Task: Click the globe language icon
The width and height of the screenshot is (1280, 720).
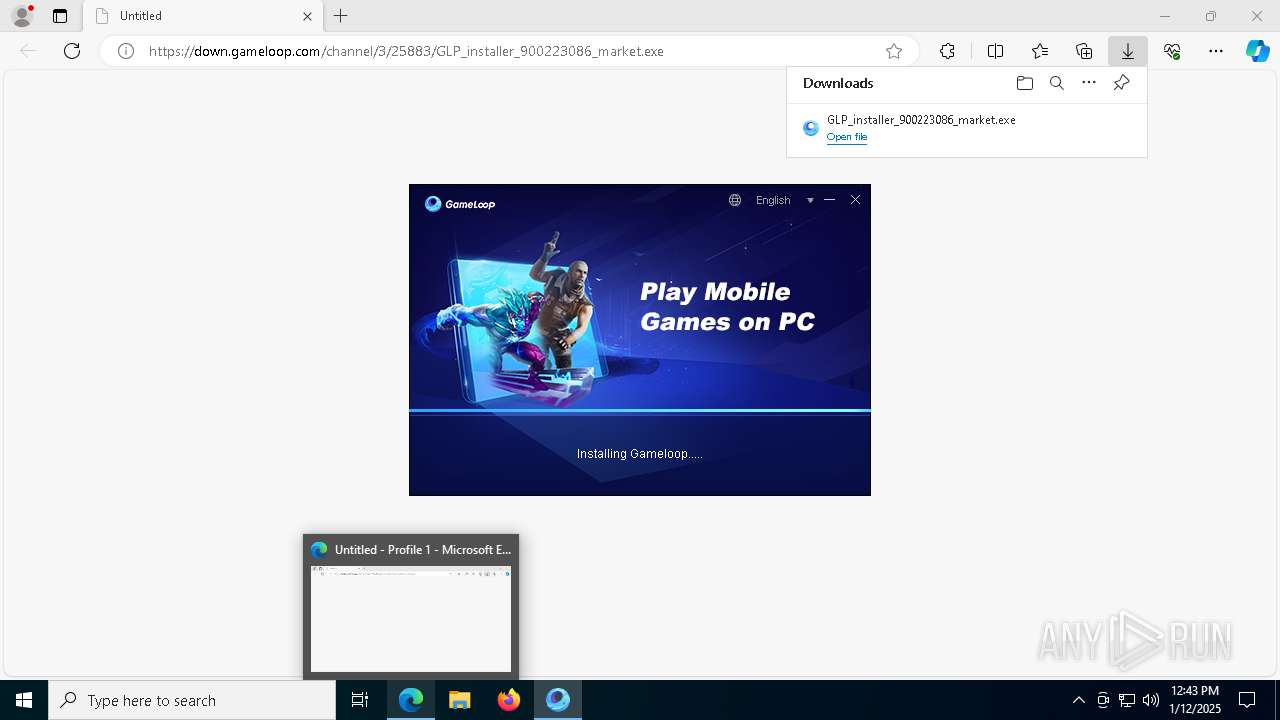Action: tap(735, 200)
